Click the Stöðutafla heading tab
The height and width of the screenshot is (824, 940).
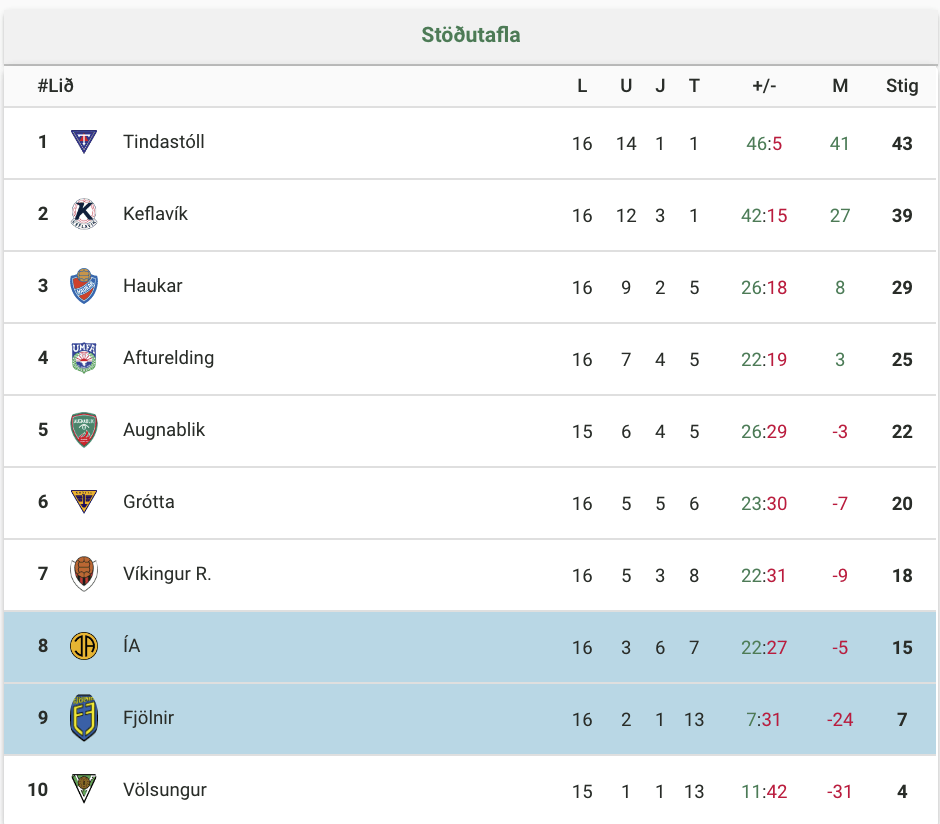point(471,35)
